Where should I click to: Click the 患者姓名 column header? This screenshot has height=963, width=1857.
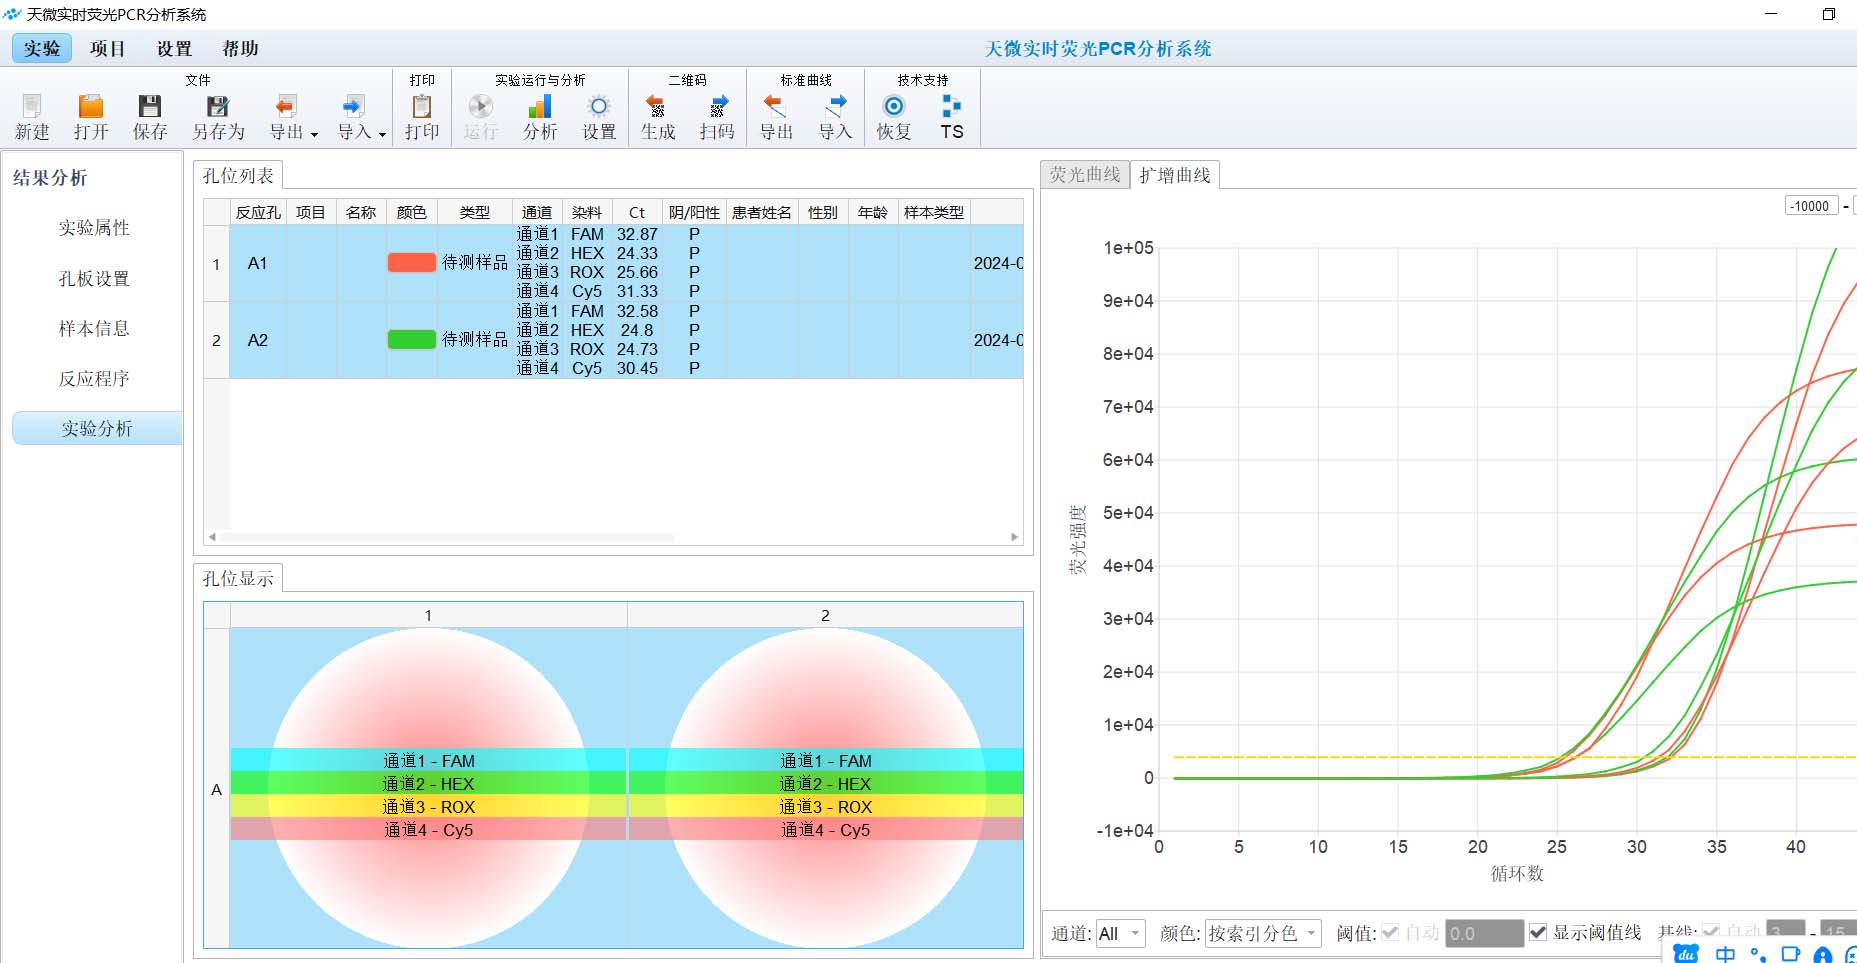[x=762, y=212]
